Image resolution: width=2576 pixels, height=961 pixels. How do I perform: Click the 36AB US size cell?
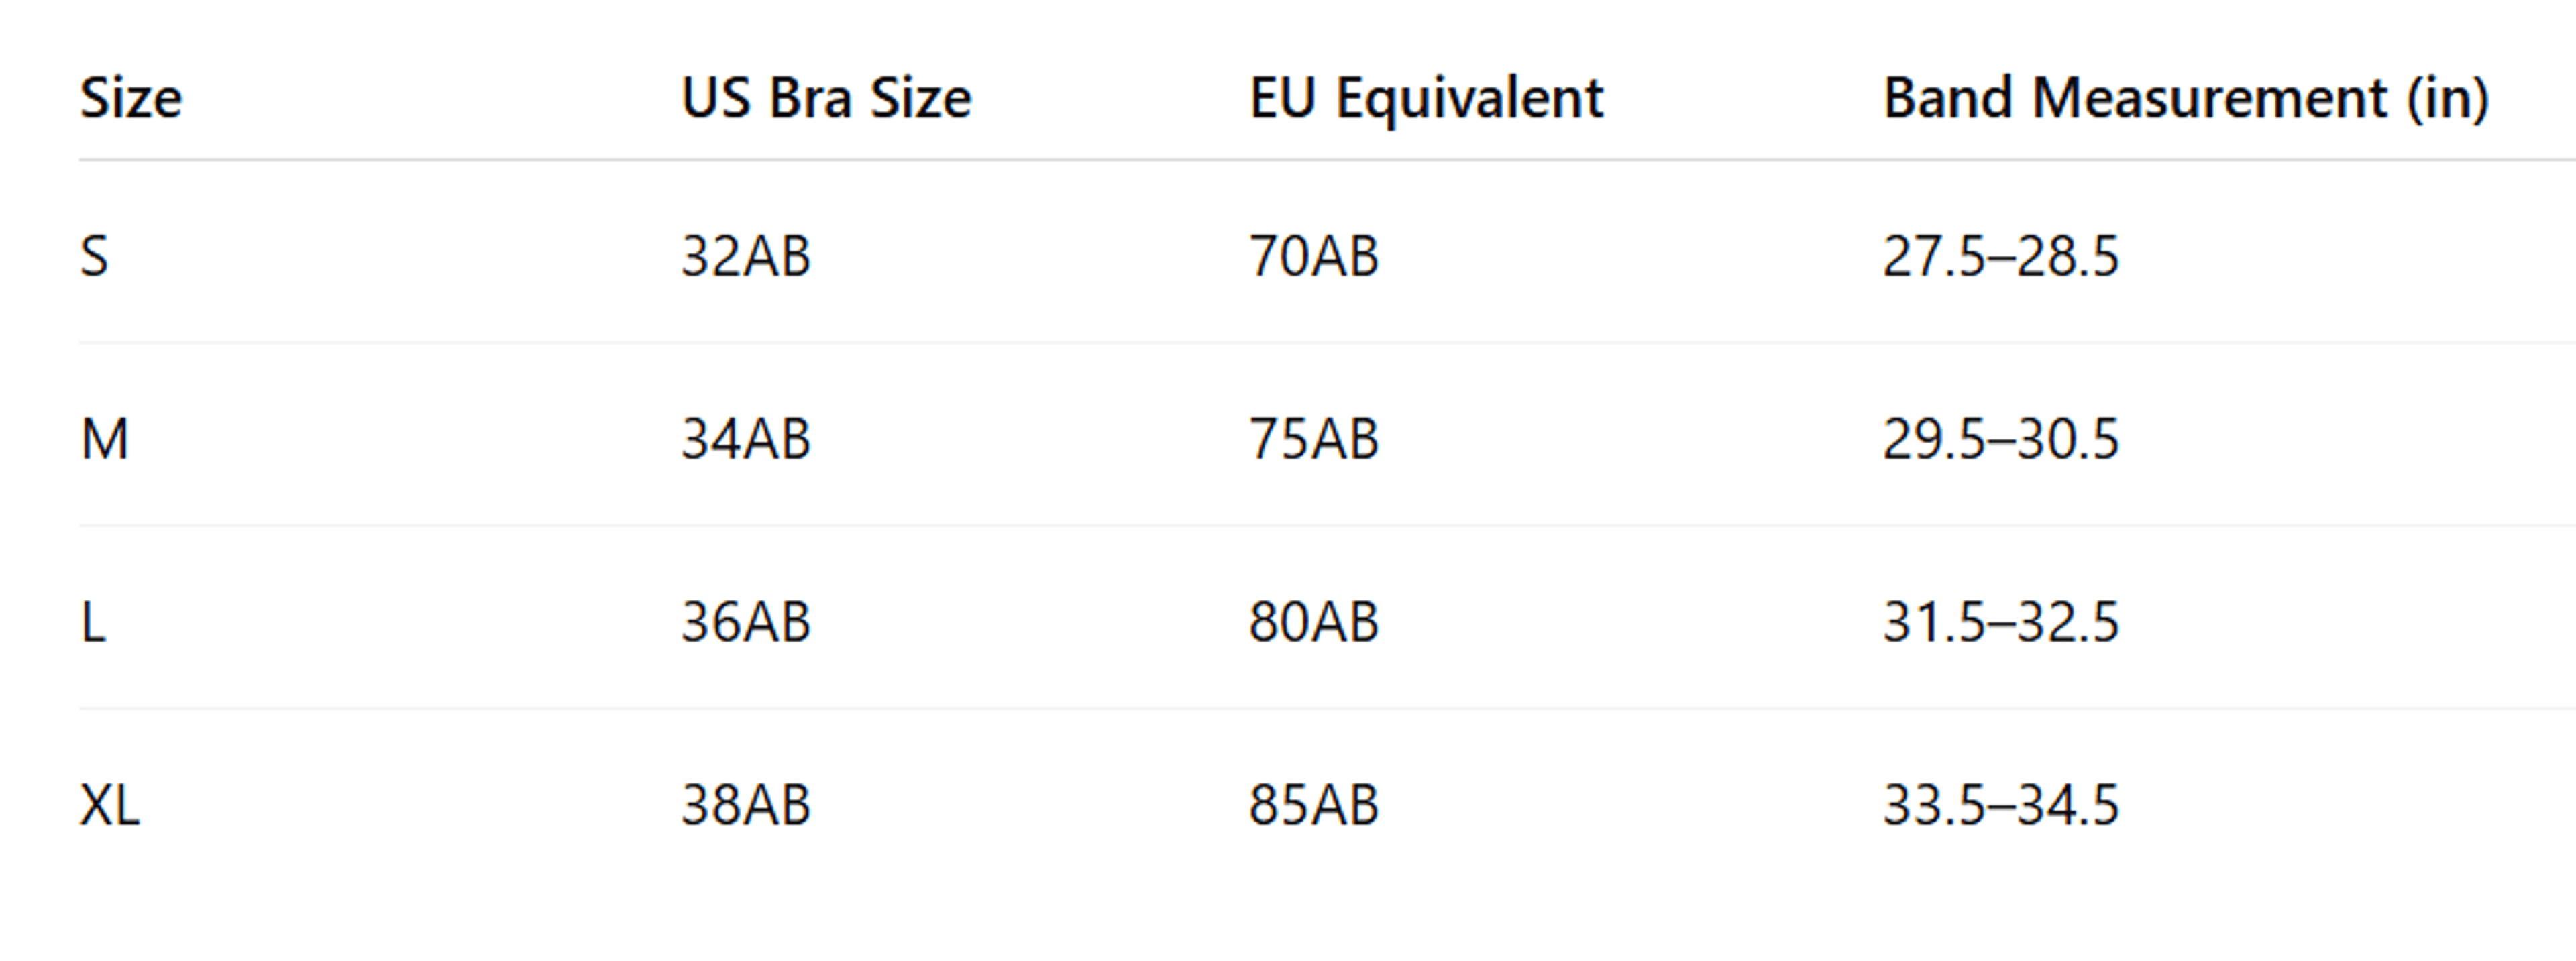pyautogui.click(x=746, y=622)
